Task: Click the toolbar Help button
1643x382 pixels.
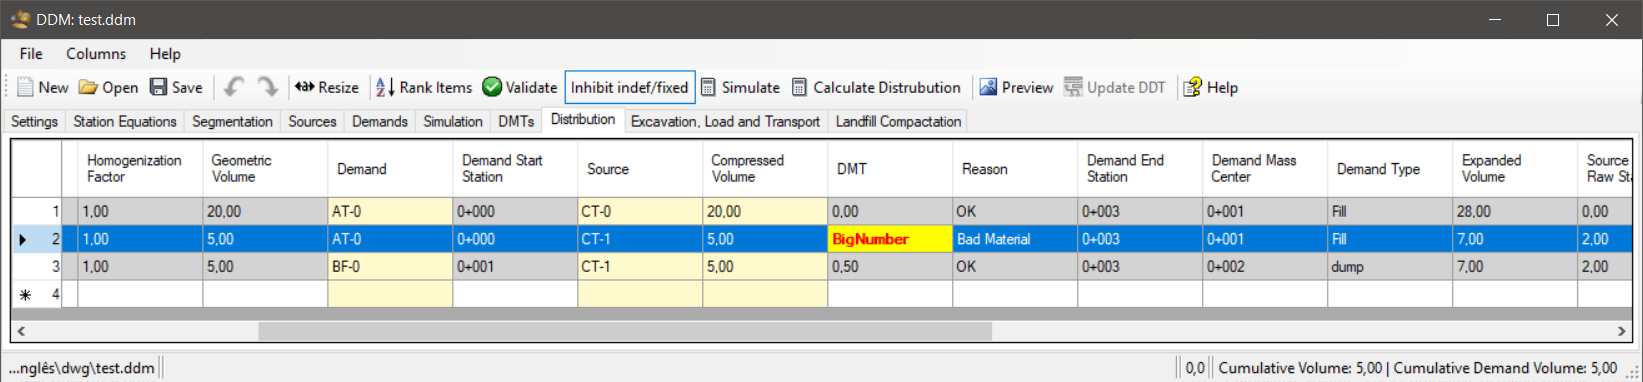Action: pyautogui.click(x=1211, y=88)
